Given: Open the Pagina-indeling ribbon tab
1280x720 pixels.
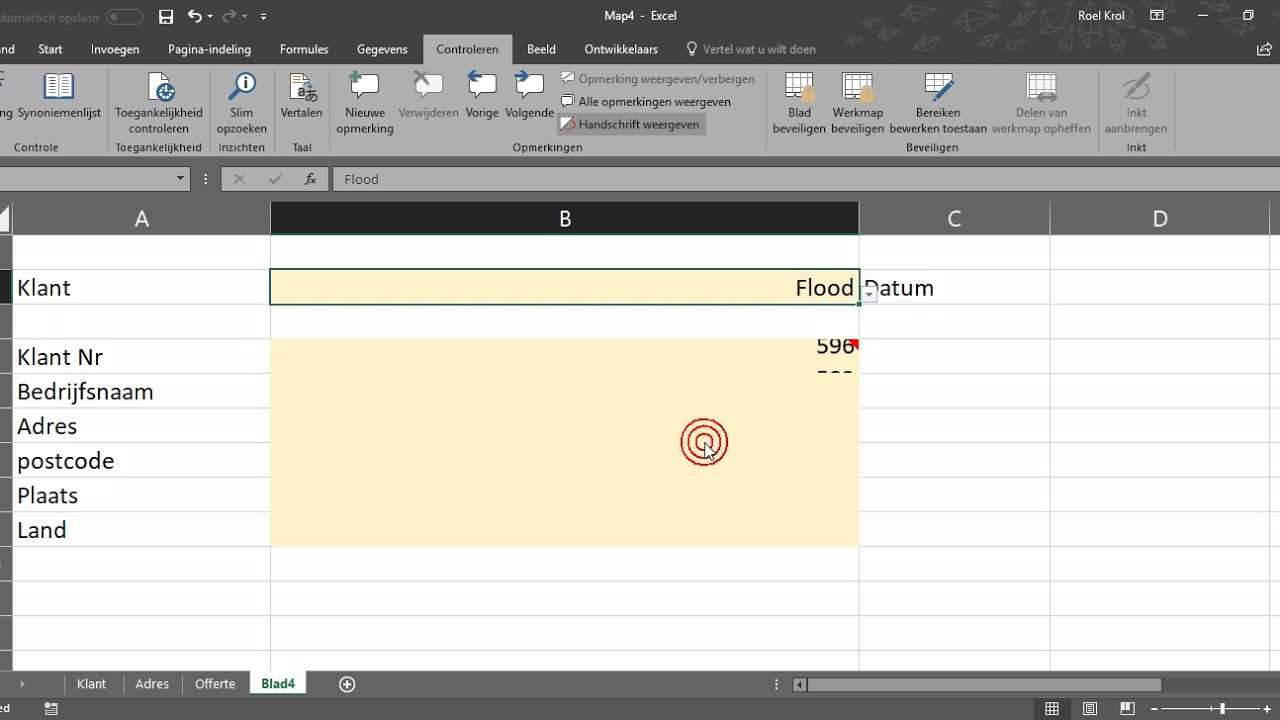Looking at the screenshot, I should tap(210, 49).
